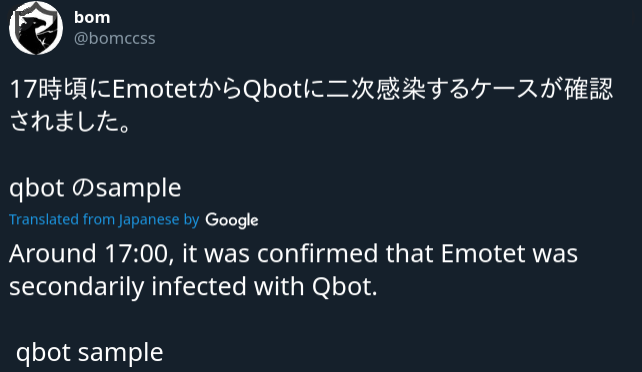Click "Qbot" in the Japanese tweet text
Viewport: 642px width, 372px height.
click(x=272, y=90)
